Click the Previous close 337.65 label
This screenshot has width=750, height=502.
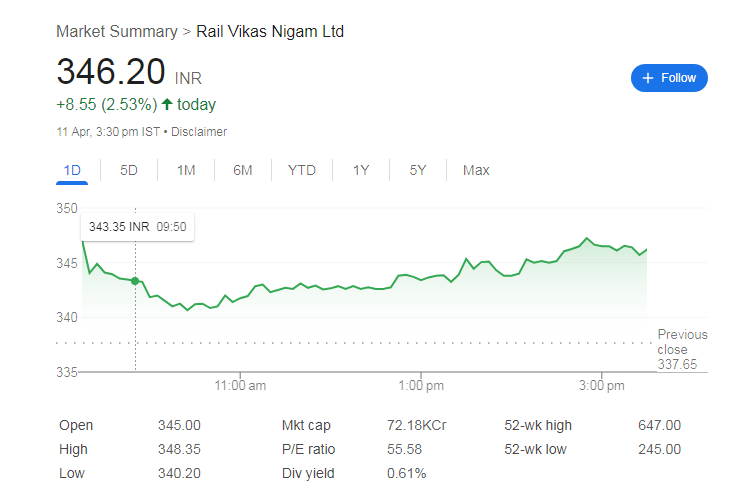682,349
